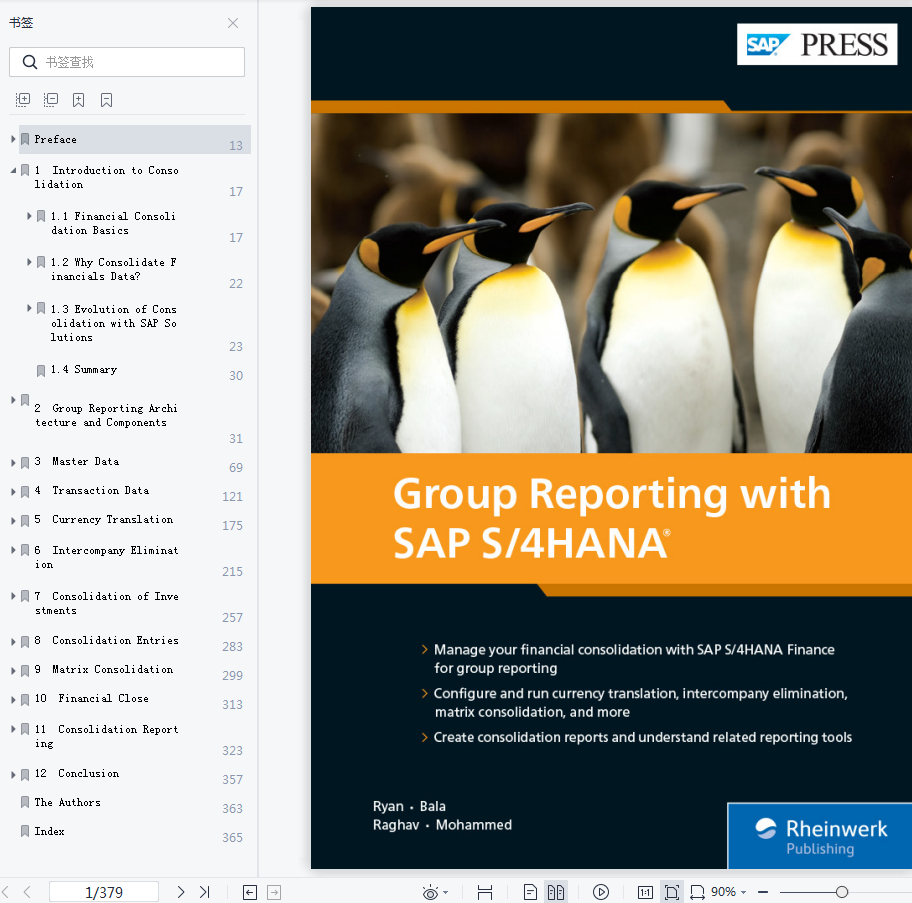Open bookmark 1 Introduction to Consolidation
This screenshot has width=912, height=903.
coord(106,177)
